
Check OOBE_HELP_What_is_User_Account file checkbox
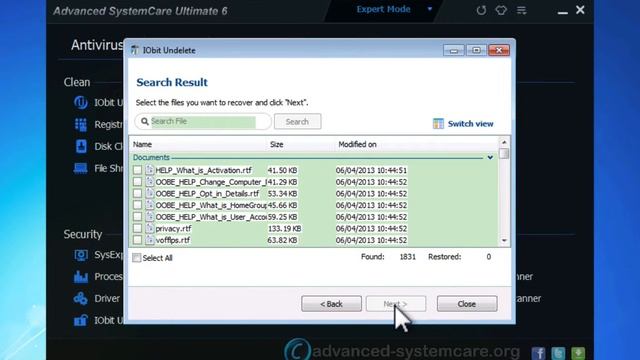[137, 217]
